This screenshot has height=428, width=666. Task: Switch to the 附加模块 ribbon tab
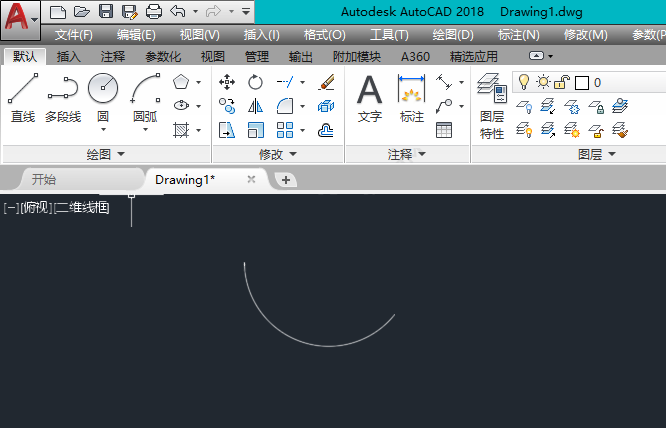click(x=356, y=56)
